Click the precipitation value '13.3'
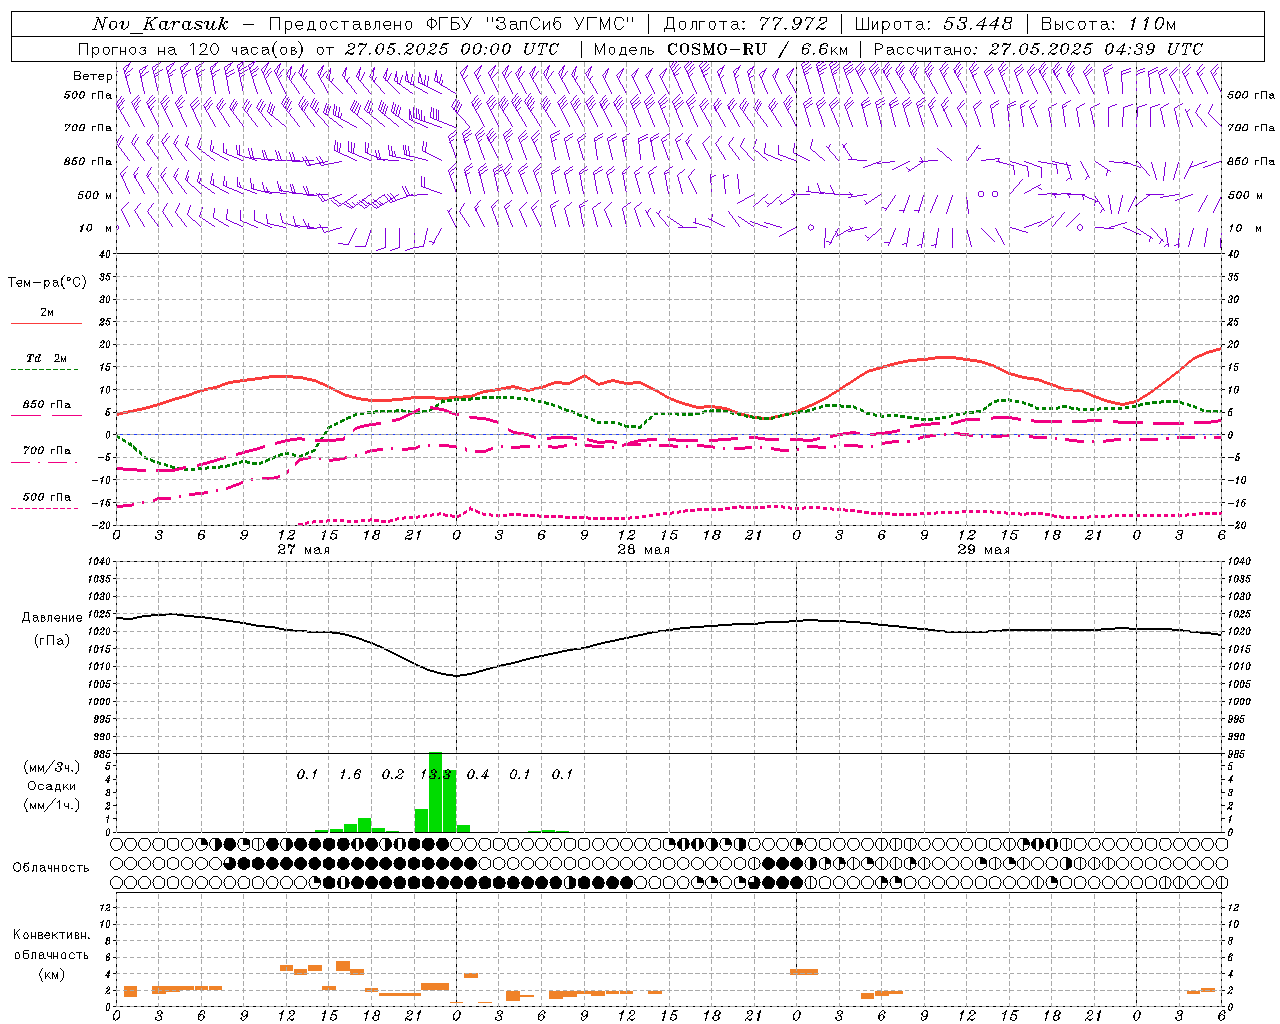The image size is (1280, 1024). tap(435, 775)
